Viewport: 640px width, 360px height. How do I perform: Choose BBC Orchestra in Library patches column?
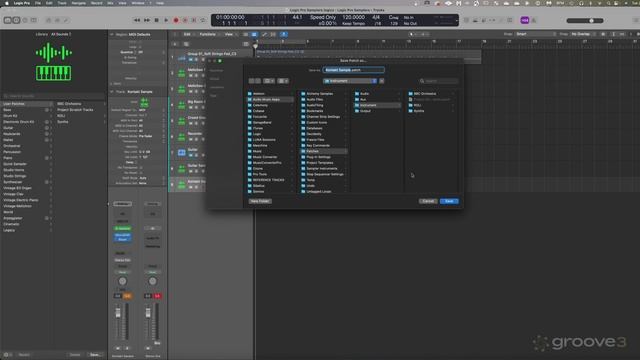[80, 104]
